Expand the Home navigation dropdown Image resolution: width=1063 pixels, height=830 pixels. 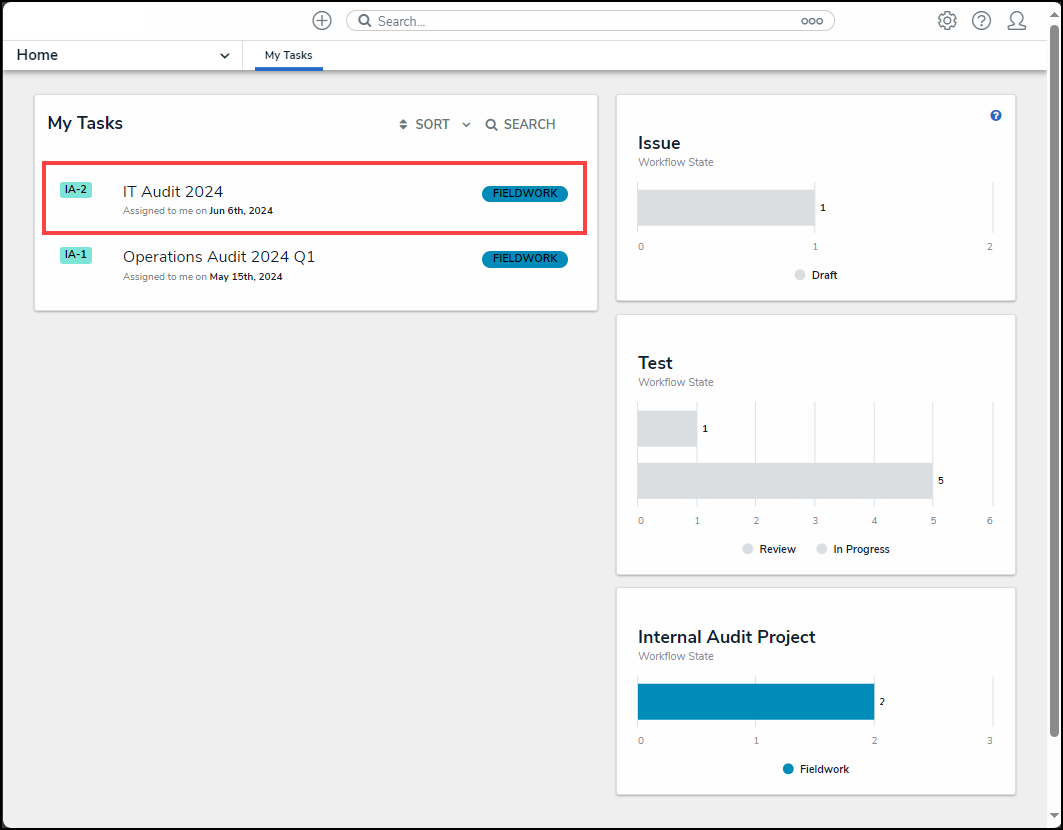coord(224,56)
